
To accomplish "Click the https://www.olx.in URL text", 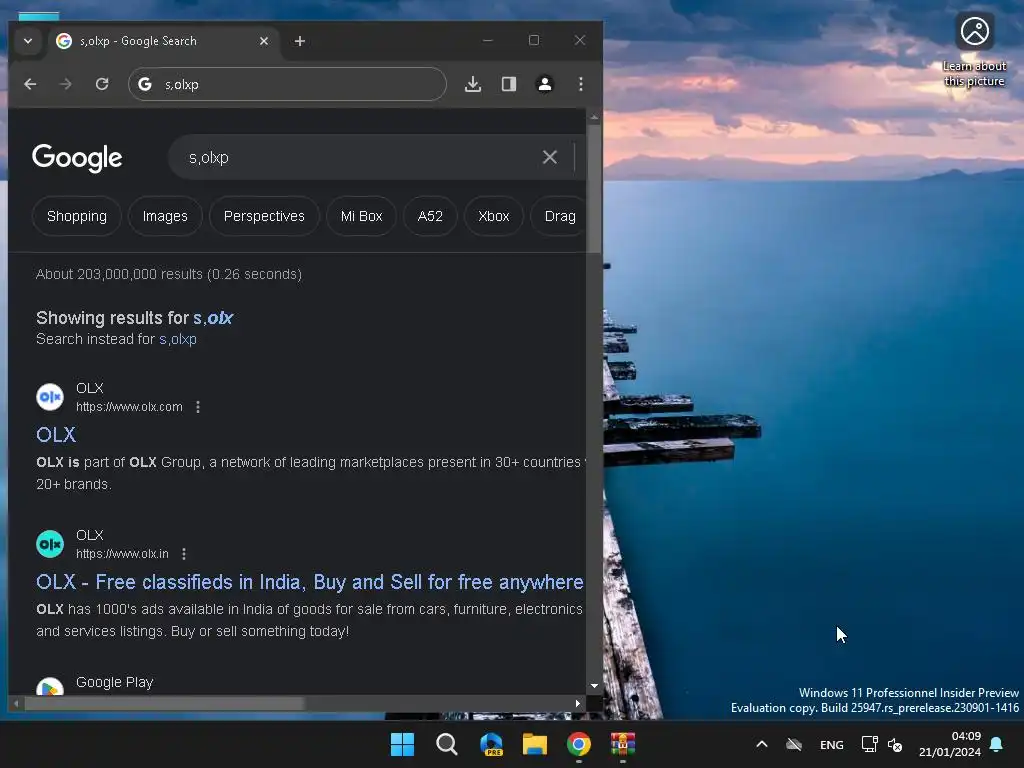I will point(122,554).
